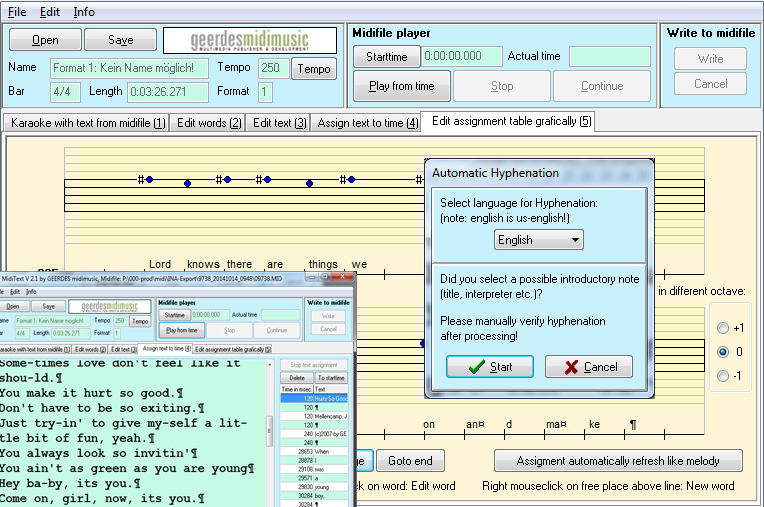Click Assignment automatically refresh like melody
This screenshot has width=764, height=507.
click(x=618, y=461)
